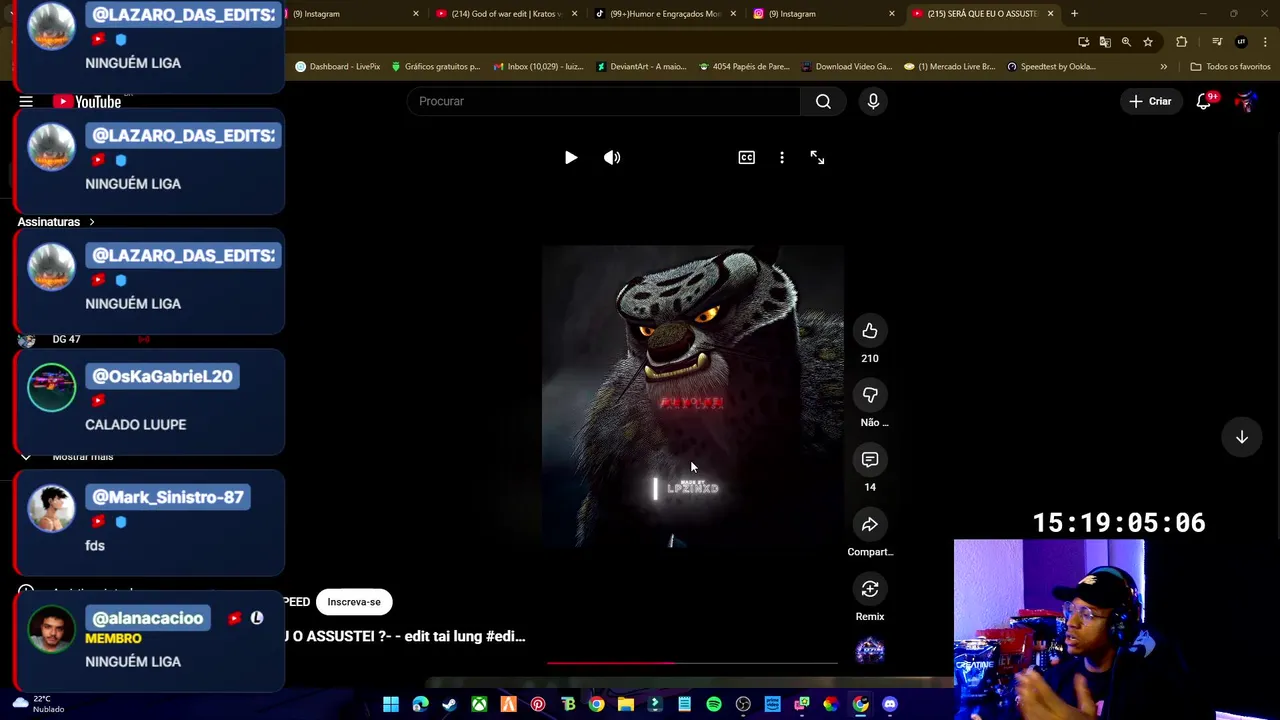Click the translate page icon
The image size is (1280, 720).
(x=1104, y=42)
